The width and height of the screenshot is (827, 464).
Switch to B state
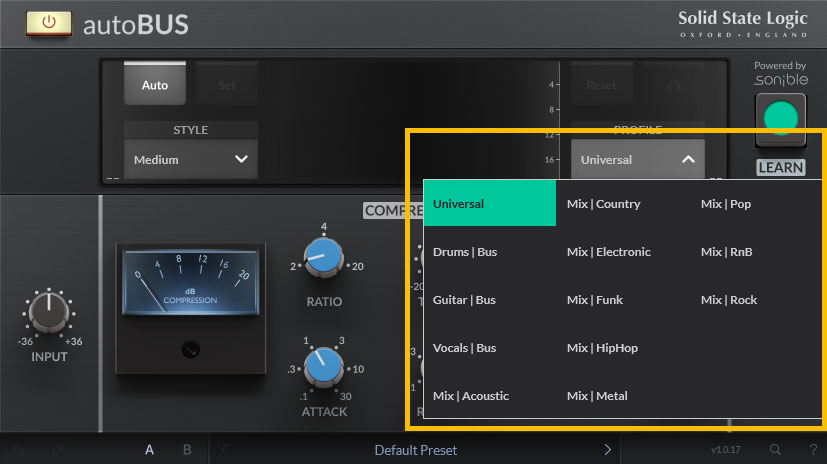pos(187,450)
